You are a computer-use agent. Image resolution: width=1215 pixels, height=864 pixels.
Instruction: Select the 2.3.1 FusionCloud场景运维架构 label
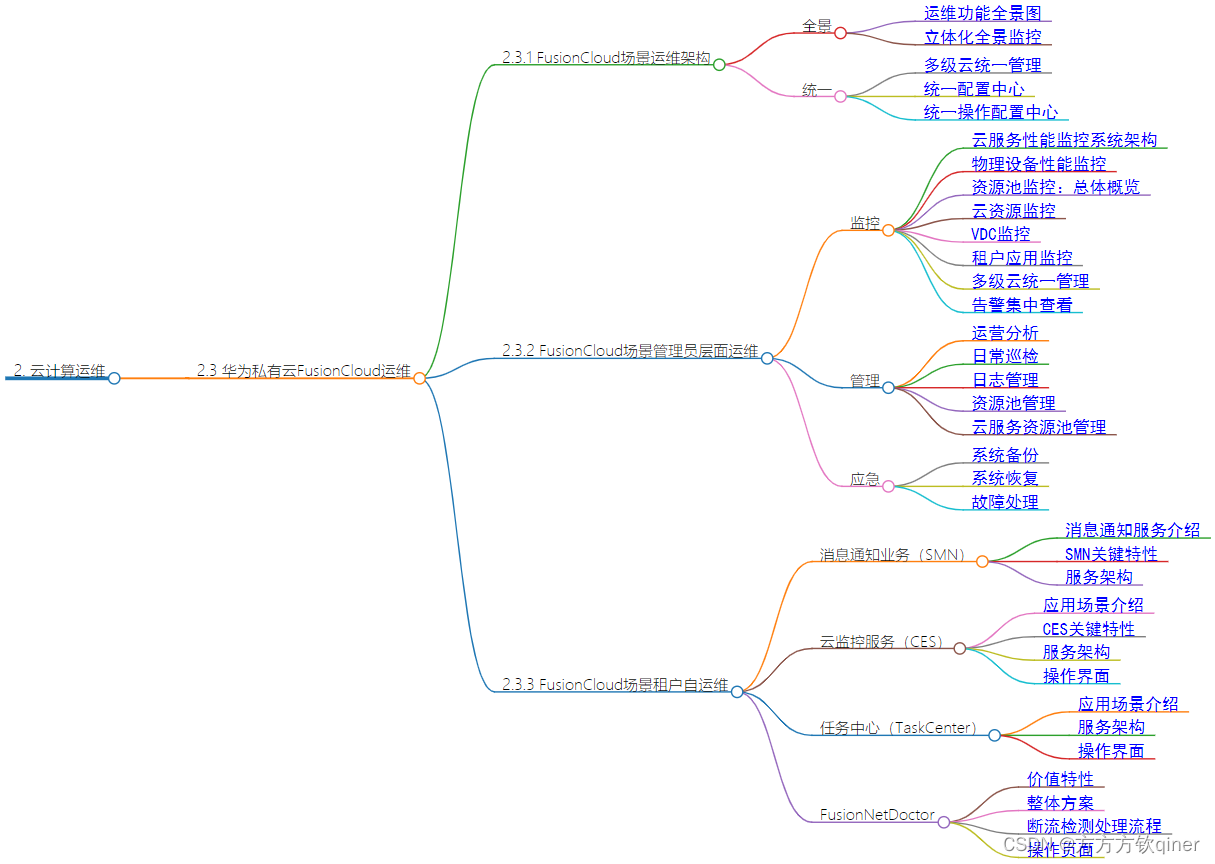pos(606,58)
